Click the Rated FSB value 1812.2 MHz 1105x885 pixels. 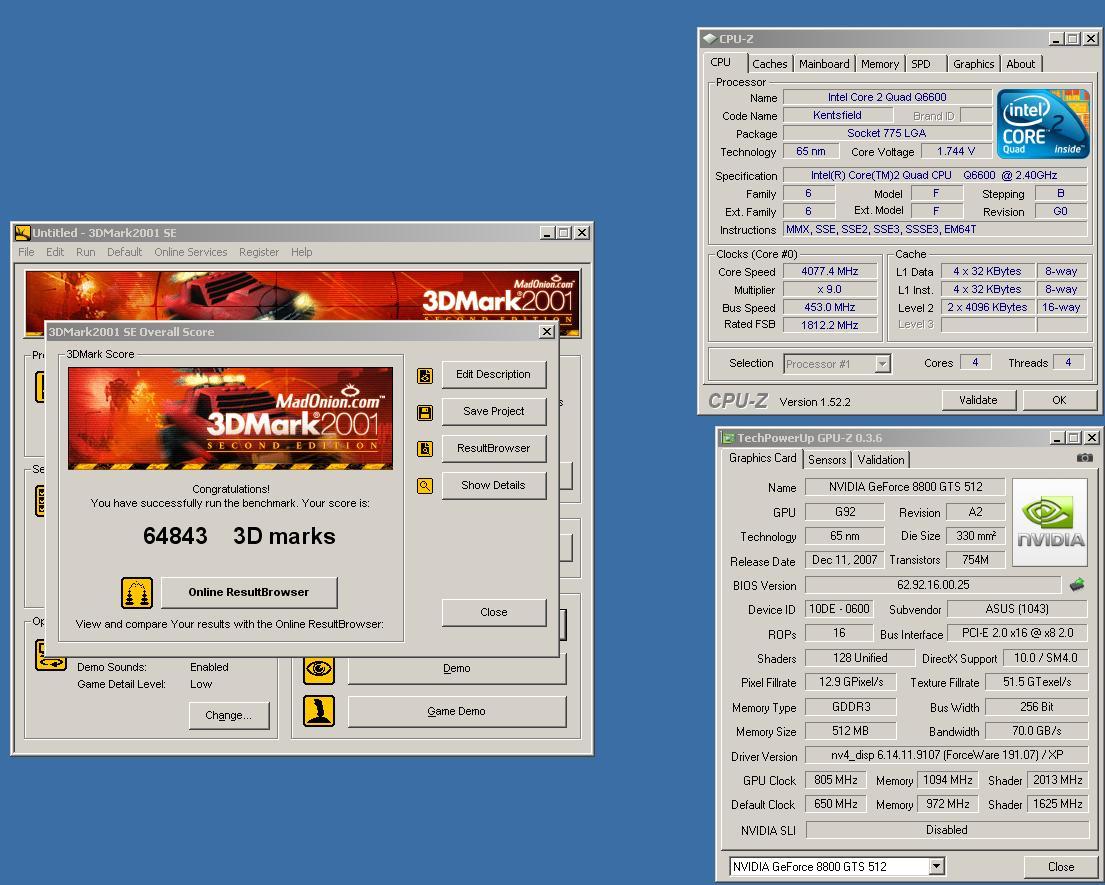tap(829, 325)
